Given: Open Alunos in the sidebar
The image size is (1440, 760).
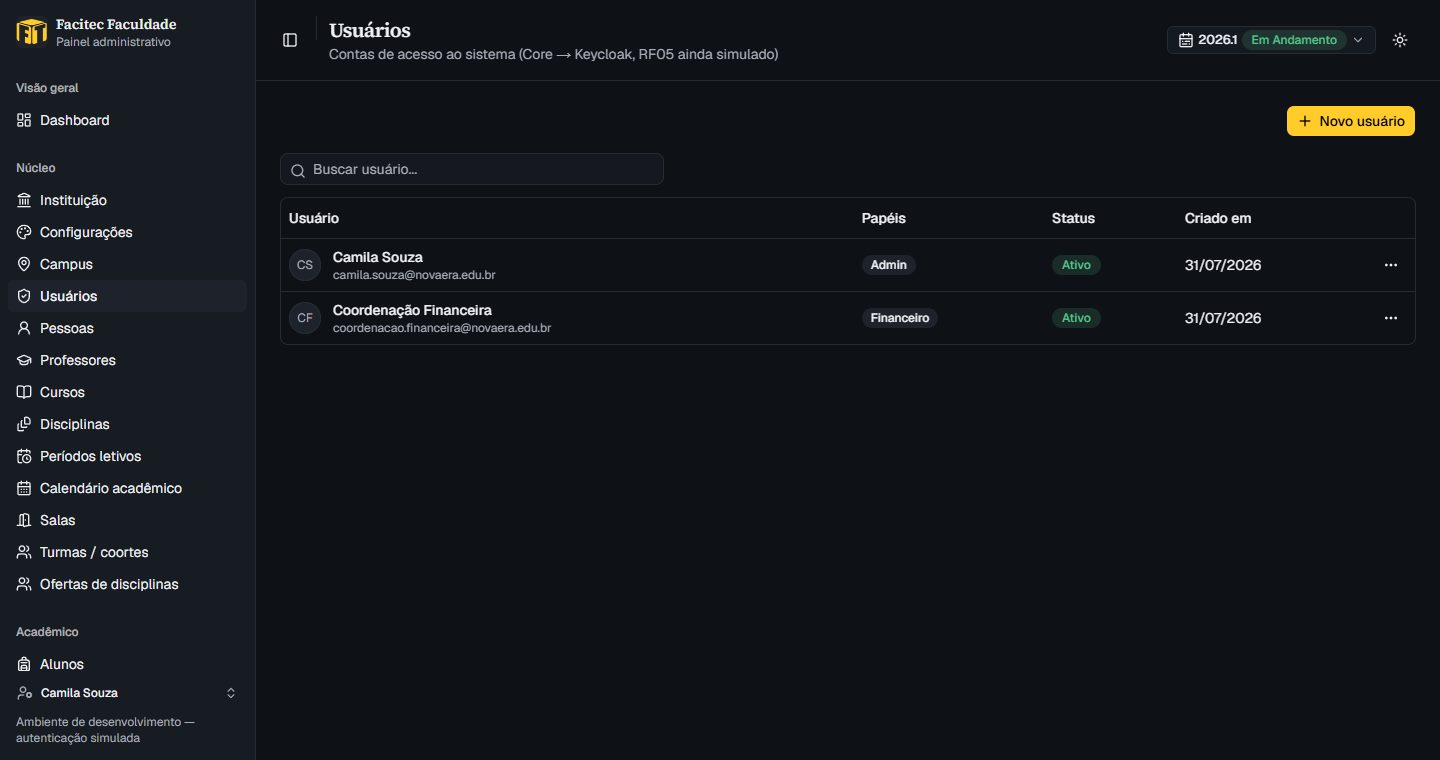Looking at the screenshot, I should point(127,664).
